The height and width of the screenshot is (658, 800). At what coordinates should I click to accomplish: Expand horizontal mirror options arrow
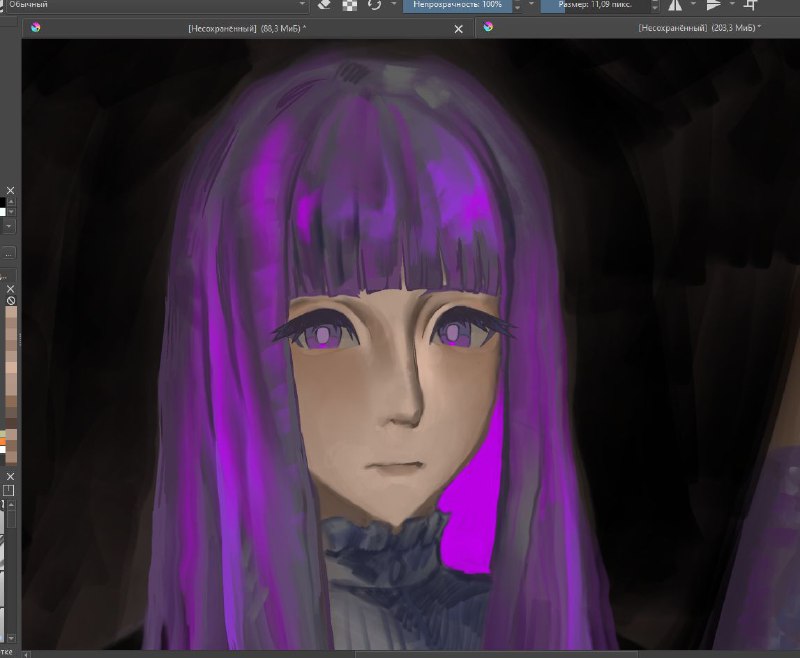coord(693,4)
